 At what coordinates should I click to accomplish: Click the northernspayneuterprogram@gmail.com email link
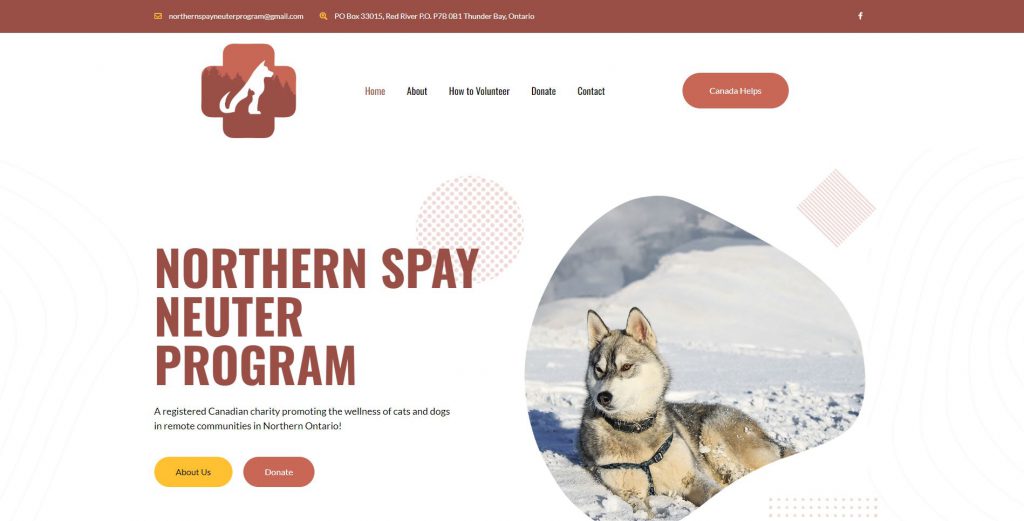pyautogui.click(x=236, y=16)
